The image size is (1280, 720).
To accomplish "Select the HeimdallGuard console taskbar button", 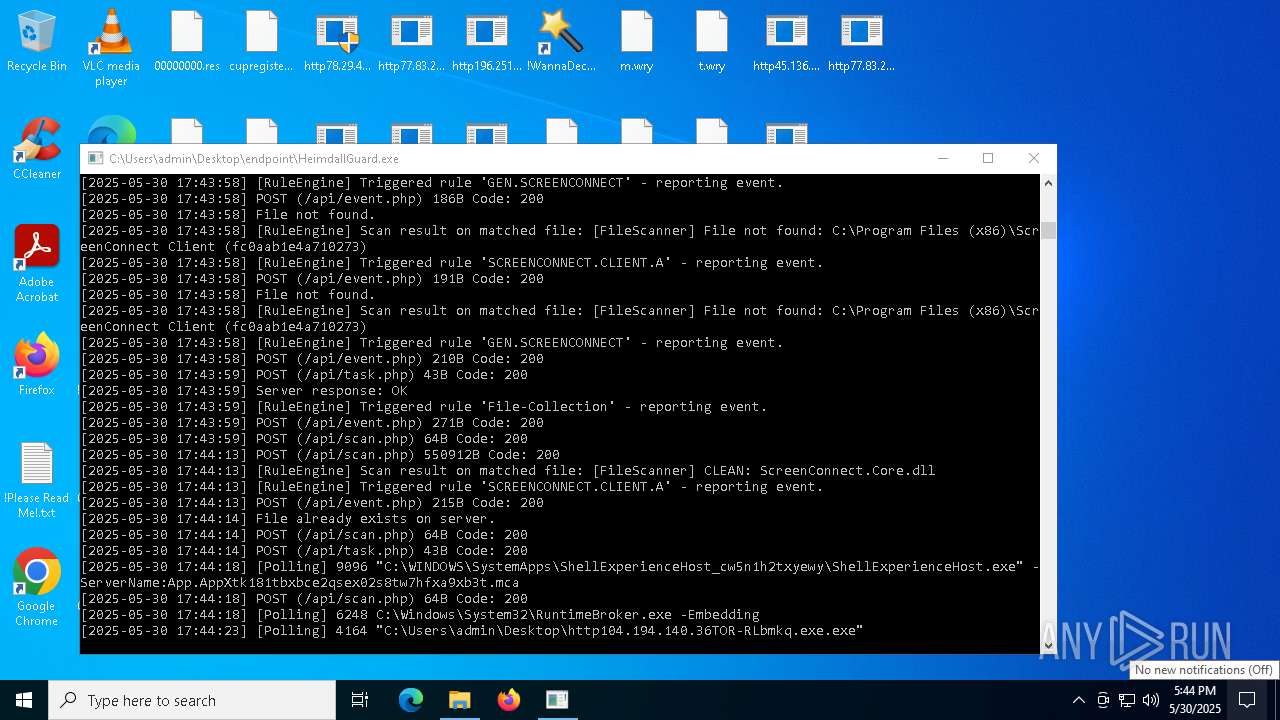I will pyautogui.click(x=557, y=700).
